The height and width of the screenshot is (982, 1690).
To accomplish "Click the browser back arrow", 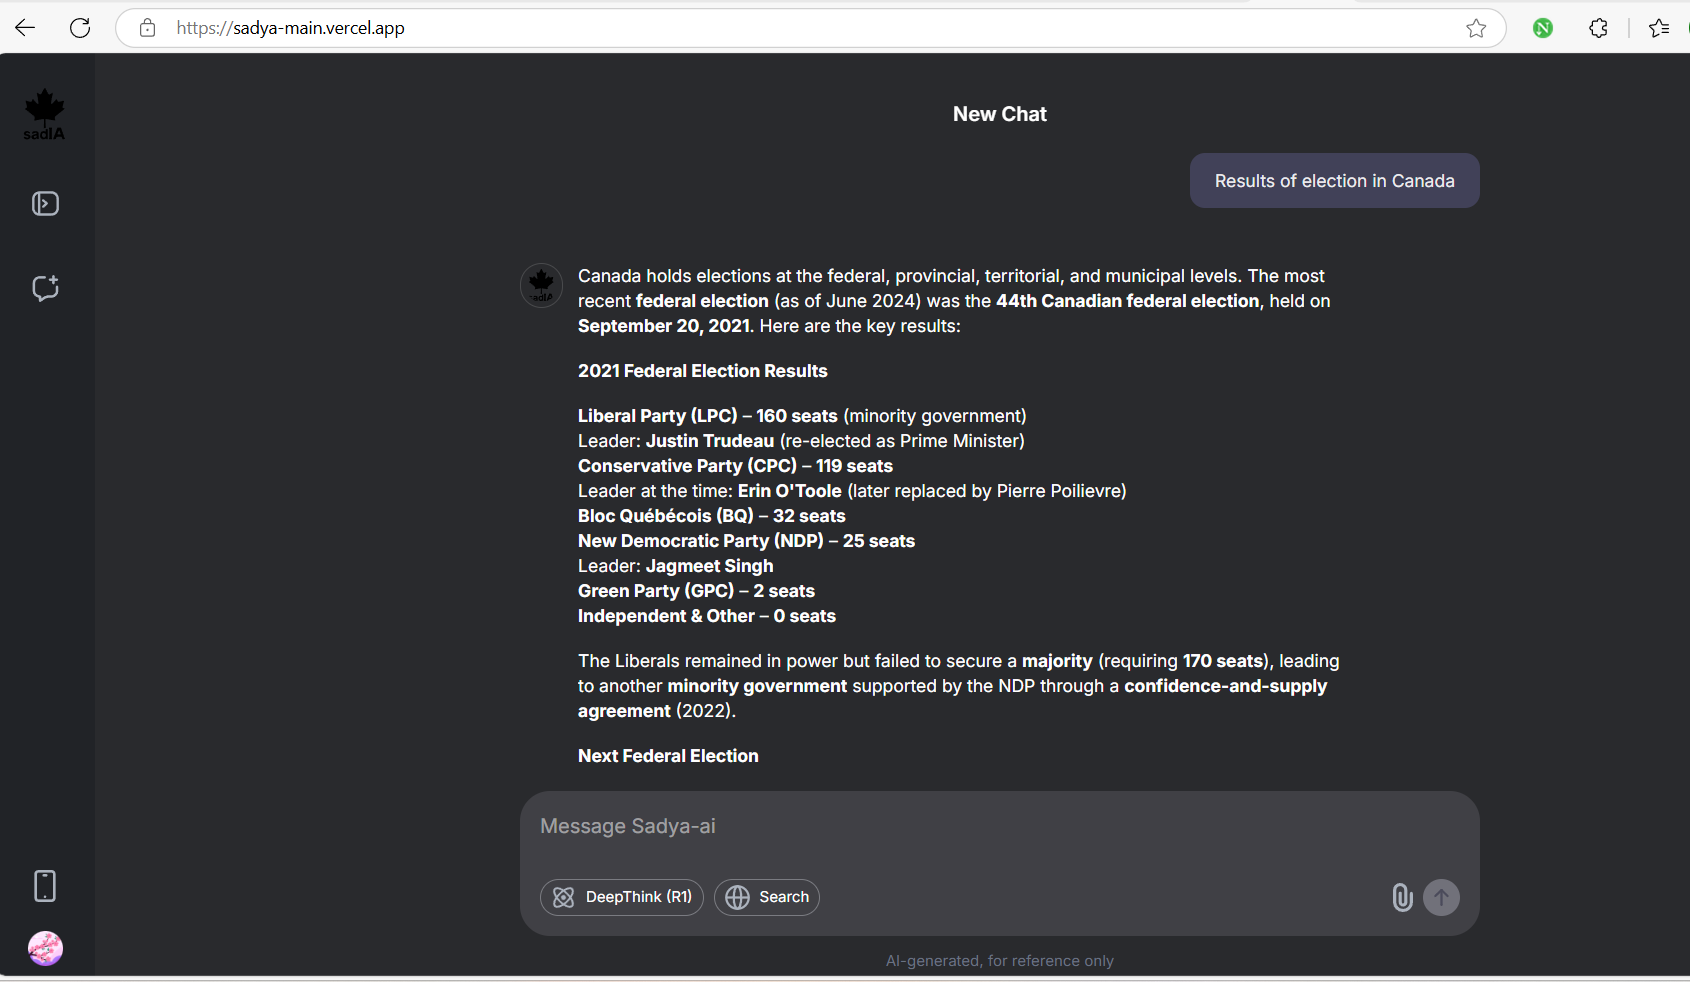I will [x=25, y=28].
